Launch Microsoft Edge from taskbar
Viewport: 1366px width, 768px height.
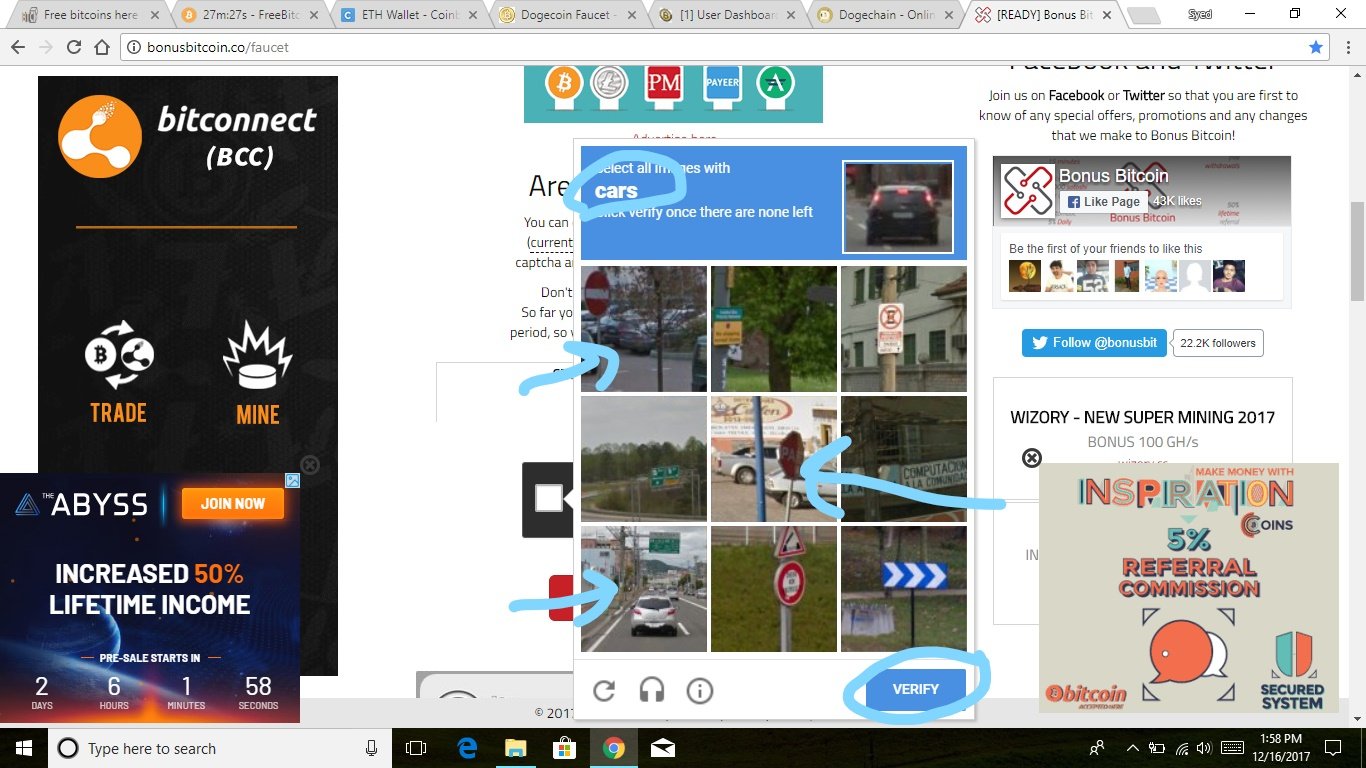point(467,748)
